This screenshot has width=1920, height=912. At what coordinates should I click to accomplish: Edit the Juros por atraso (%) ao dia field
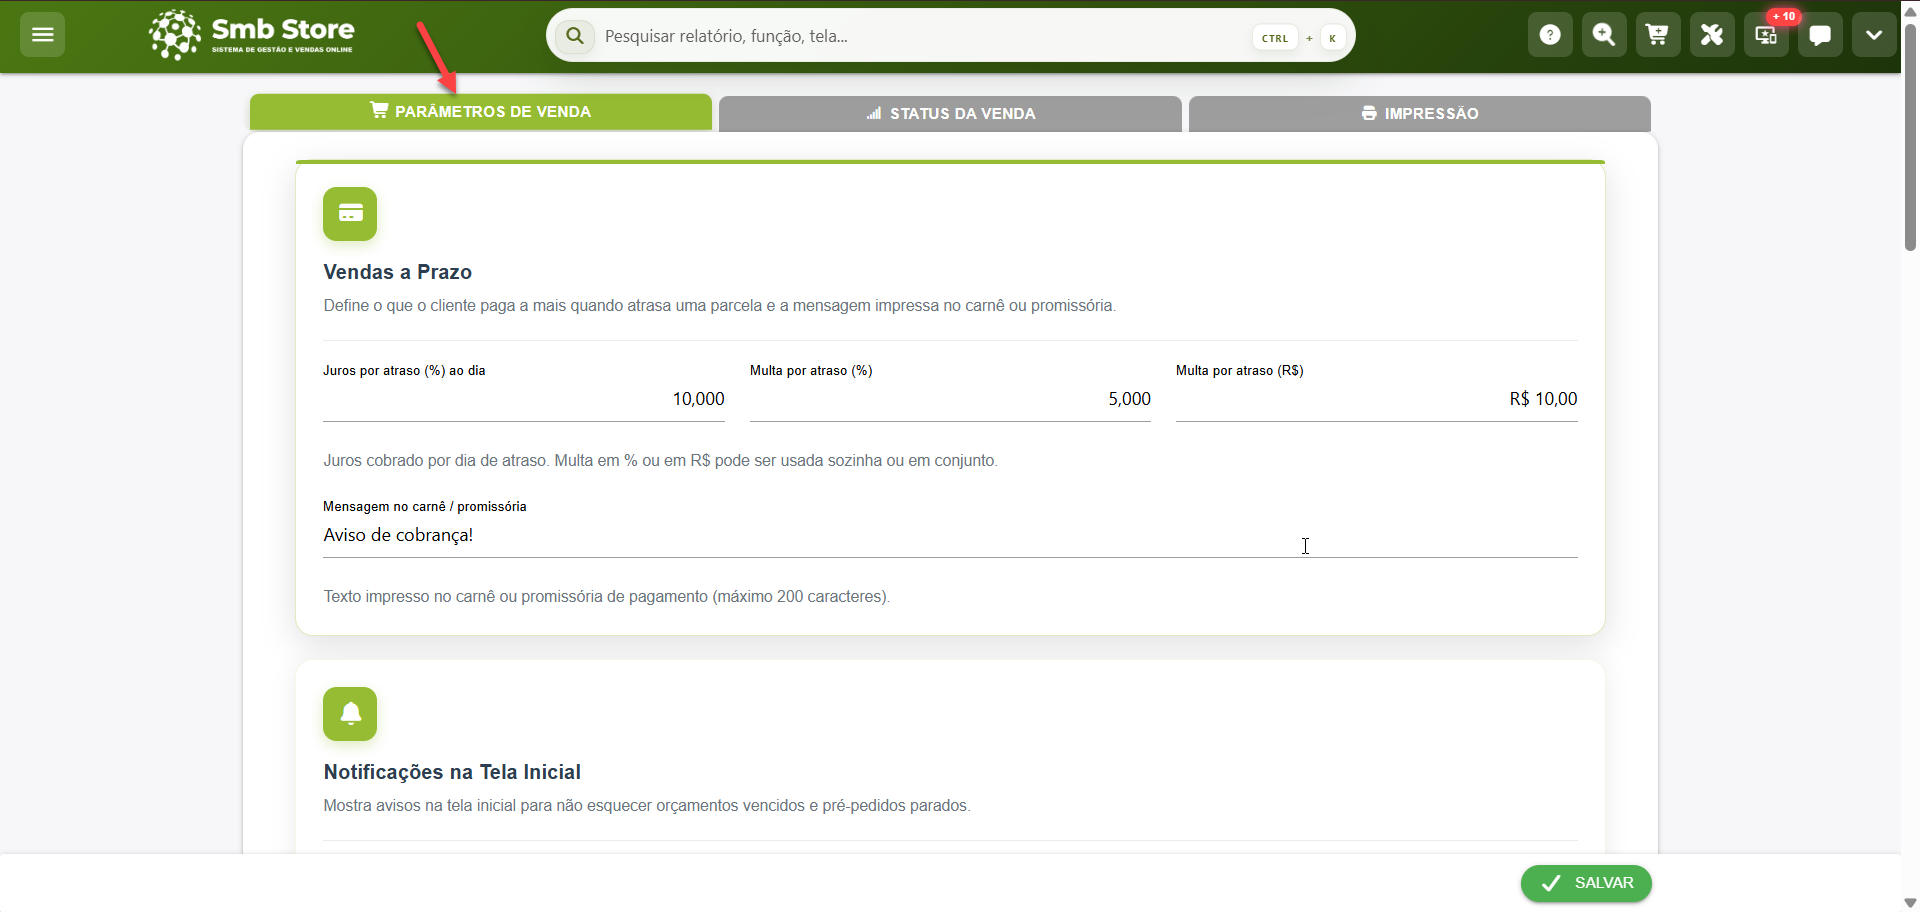tap(524, 399)
